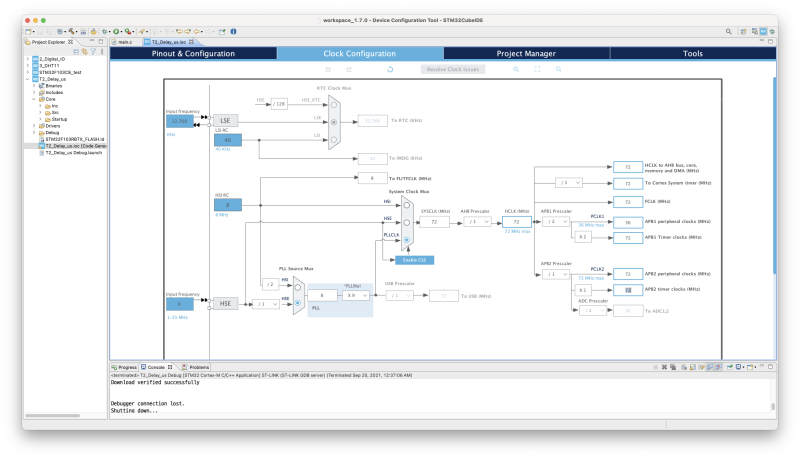This screenshot has height=459, width=800.
Task: Open the Cortex System timer divider dropdown
Action: tap(569, 183)
